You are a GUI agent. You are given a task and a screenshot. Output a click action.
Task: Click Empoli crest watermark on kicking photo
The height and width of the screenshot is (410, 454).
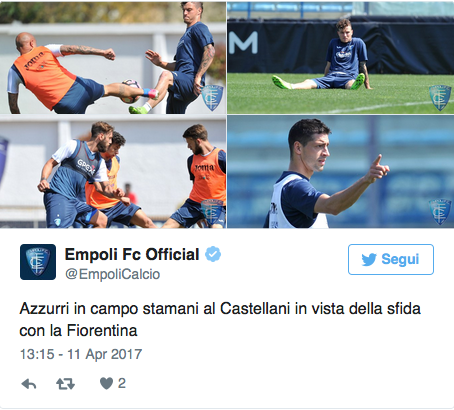tap(212, 98)
